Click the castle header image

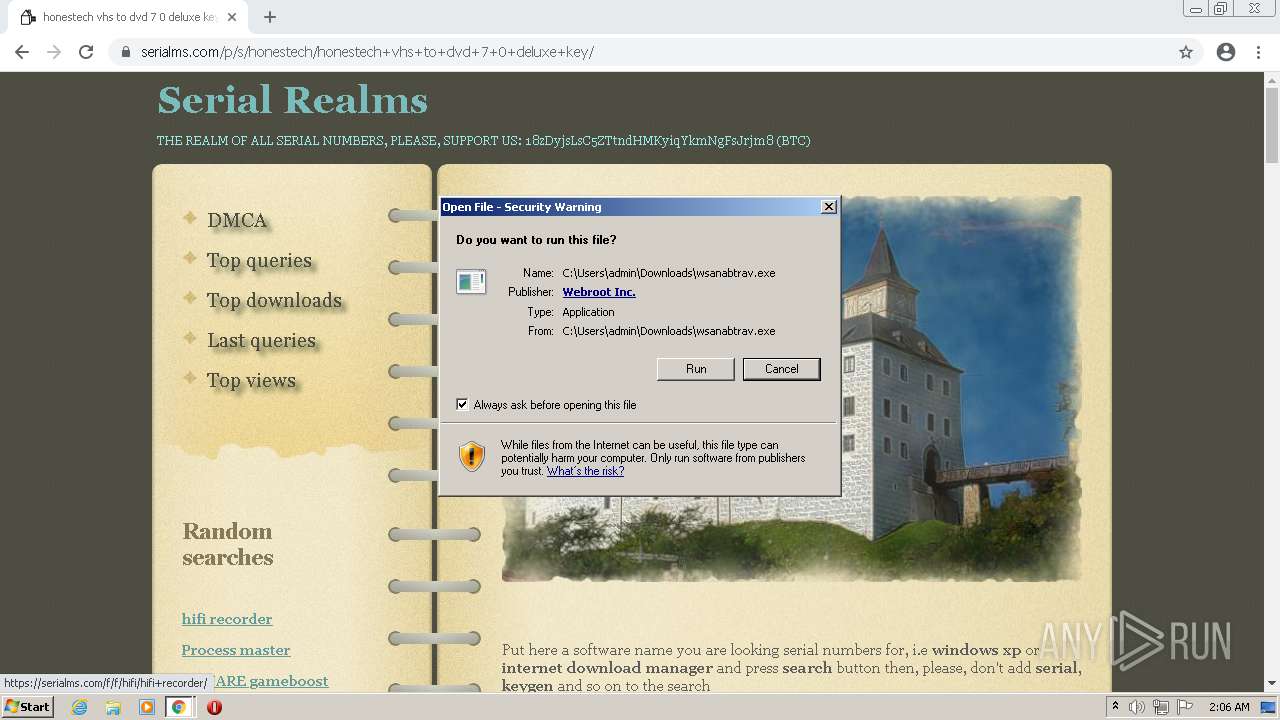[960, 388]
